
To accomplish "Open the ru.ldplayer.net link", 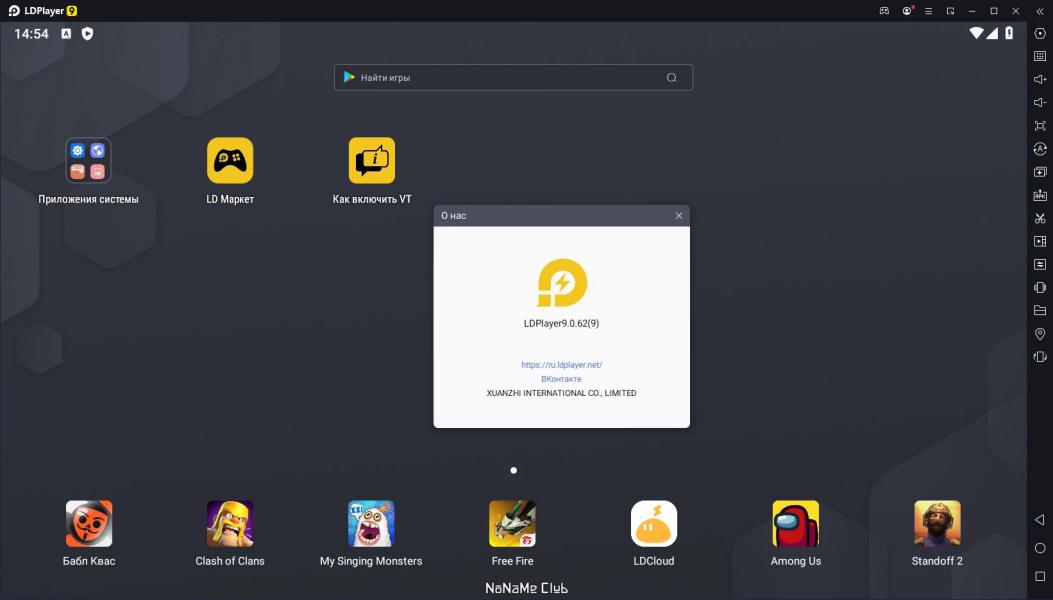I will pos(561,365).
